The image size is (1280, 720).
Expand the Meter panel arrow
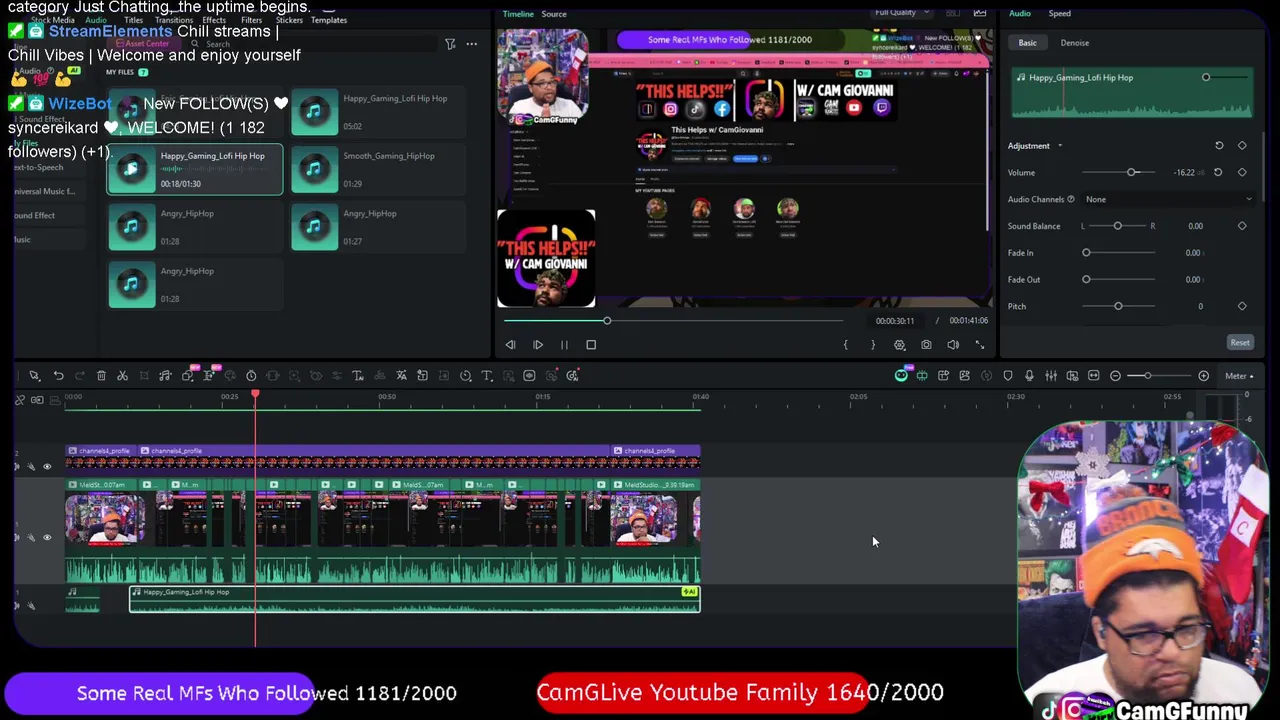[x=1251, y=376]
